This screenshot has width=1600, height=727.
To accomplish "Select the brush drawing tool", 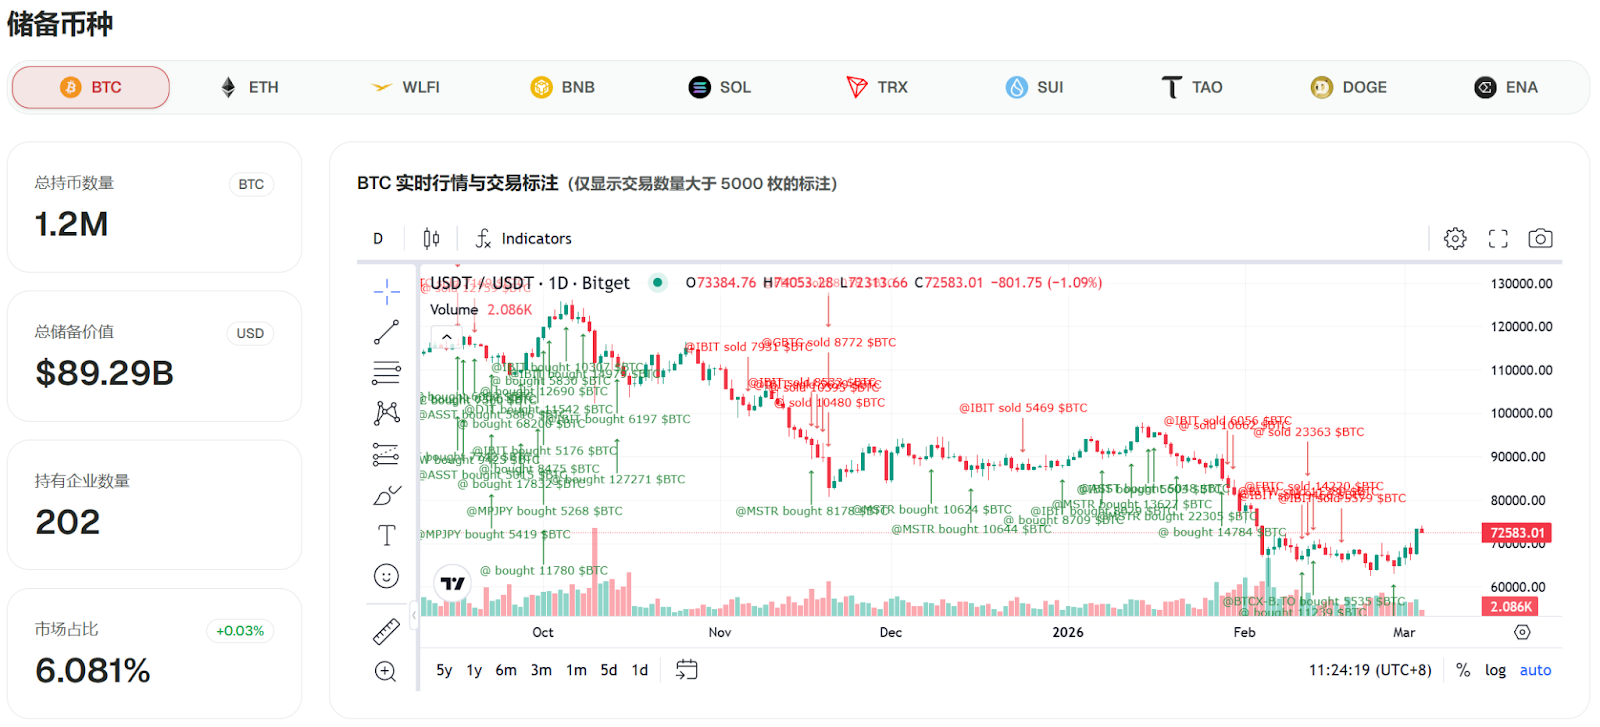I will tap(386, 495).
